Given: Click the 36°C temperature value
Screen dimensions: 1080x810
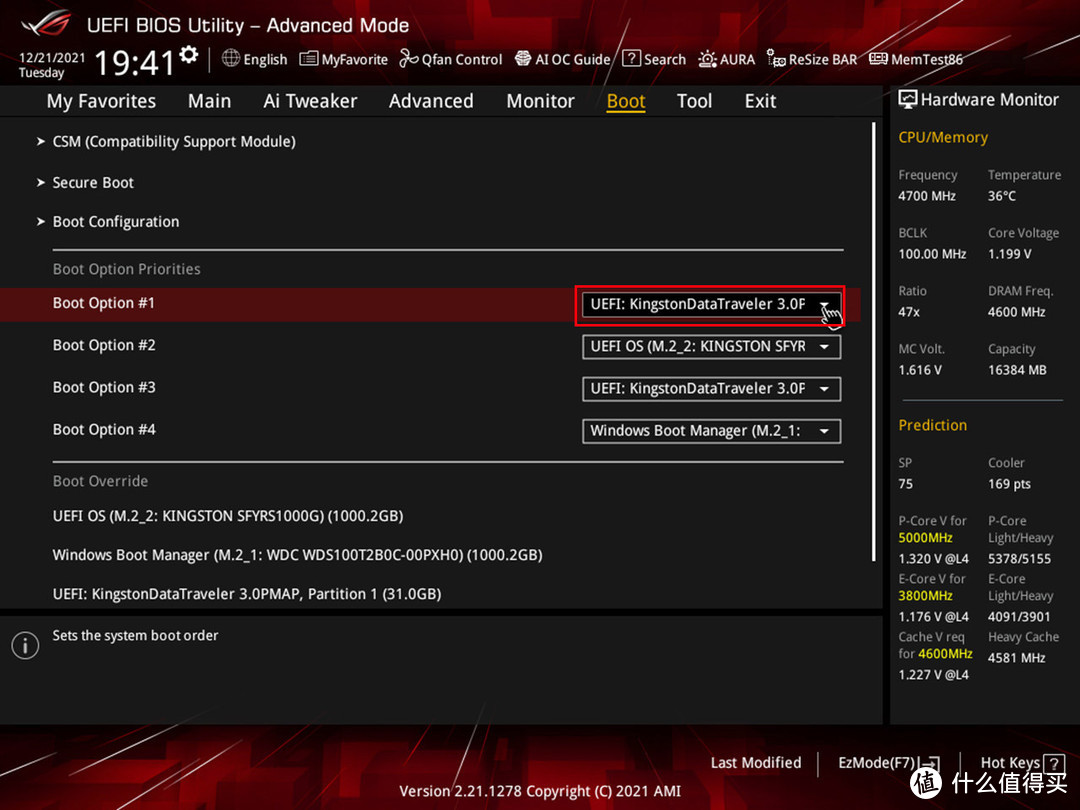Looking at the screenshot, I should [x=1001, y=196].
